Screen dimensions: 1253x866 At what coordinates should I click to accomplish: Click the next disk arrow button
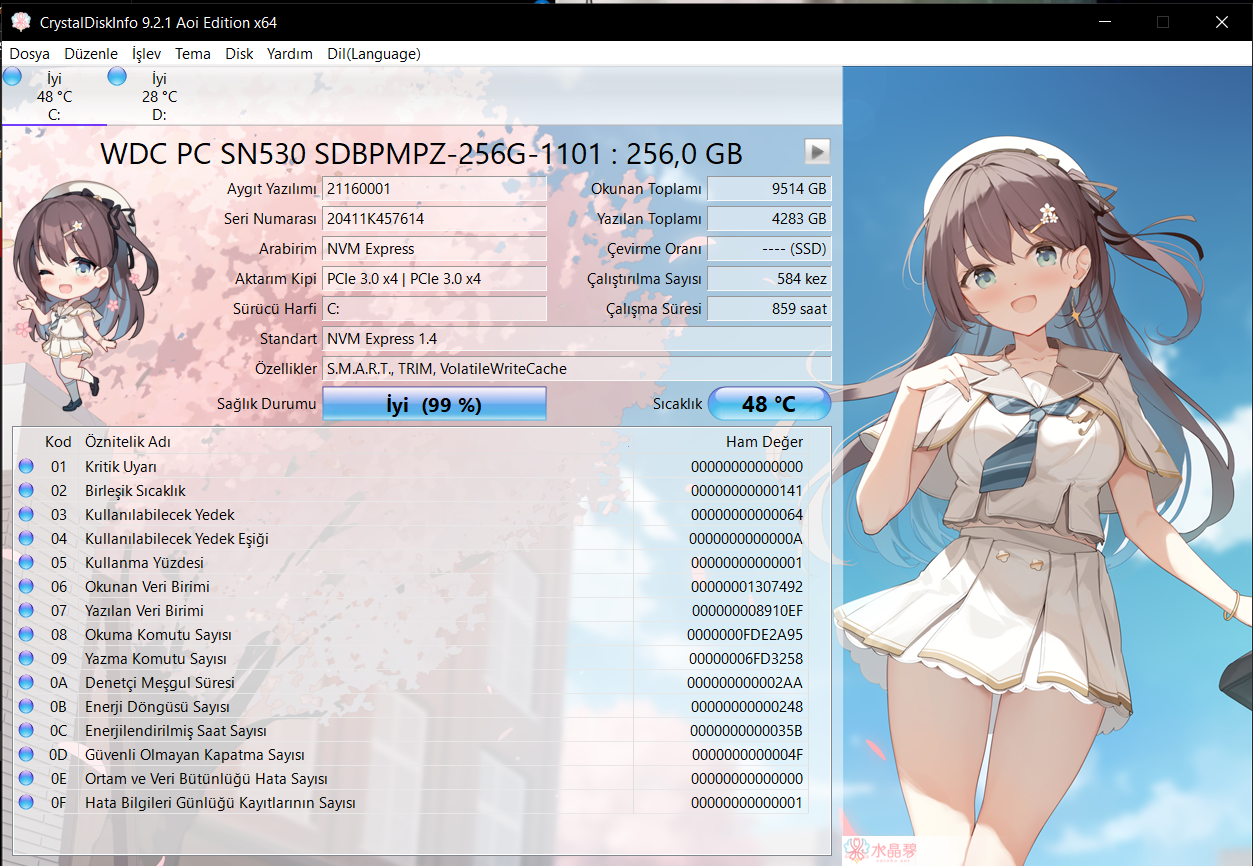818,151
